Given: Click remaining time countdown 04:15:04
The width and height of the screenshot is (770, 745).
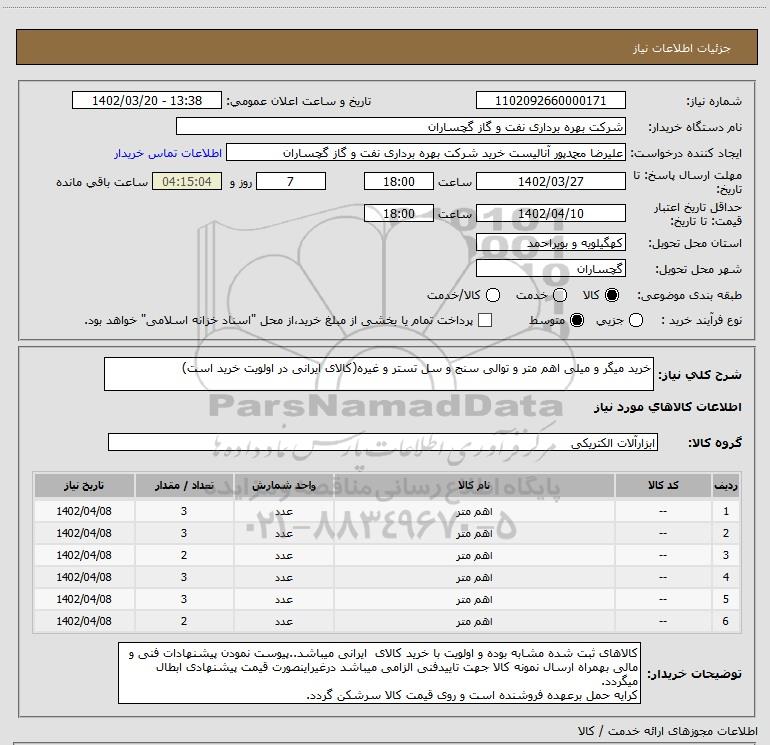Looking at the screenshot, I should [x=187, y=181].
